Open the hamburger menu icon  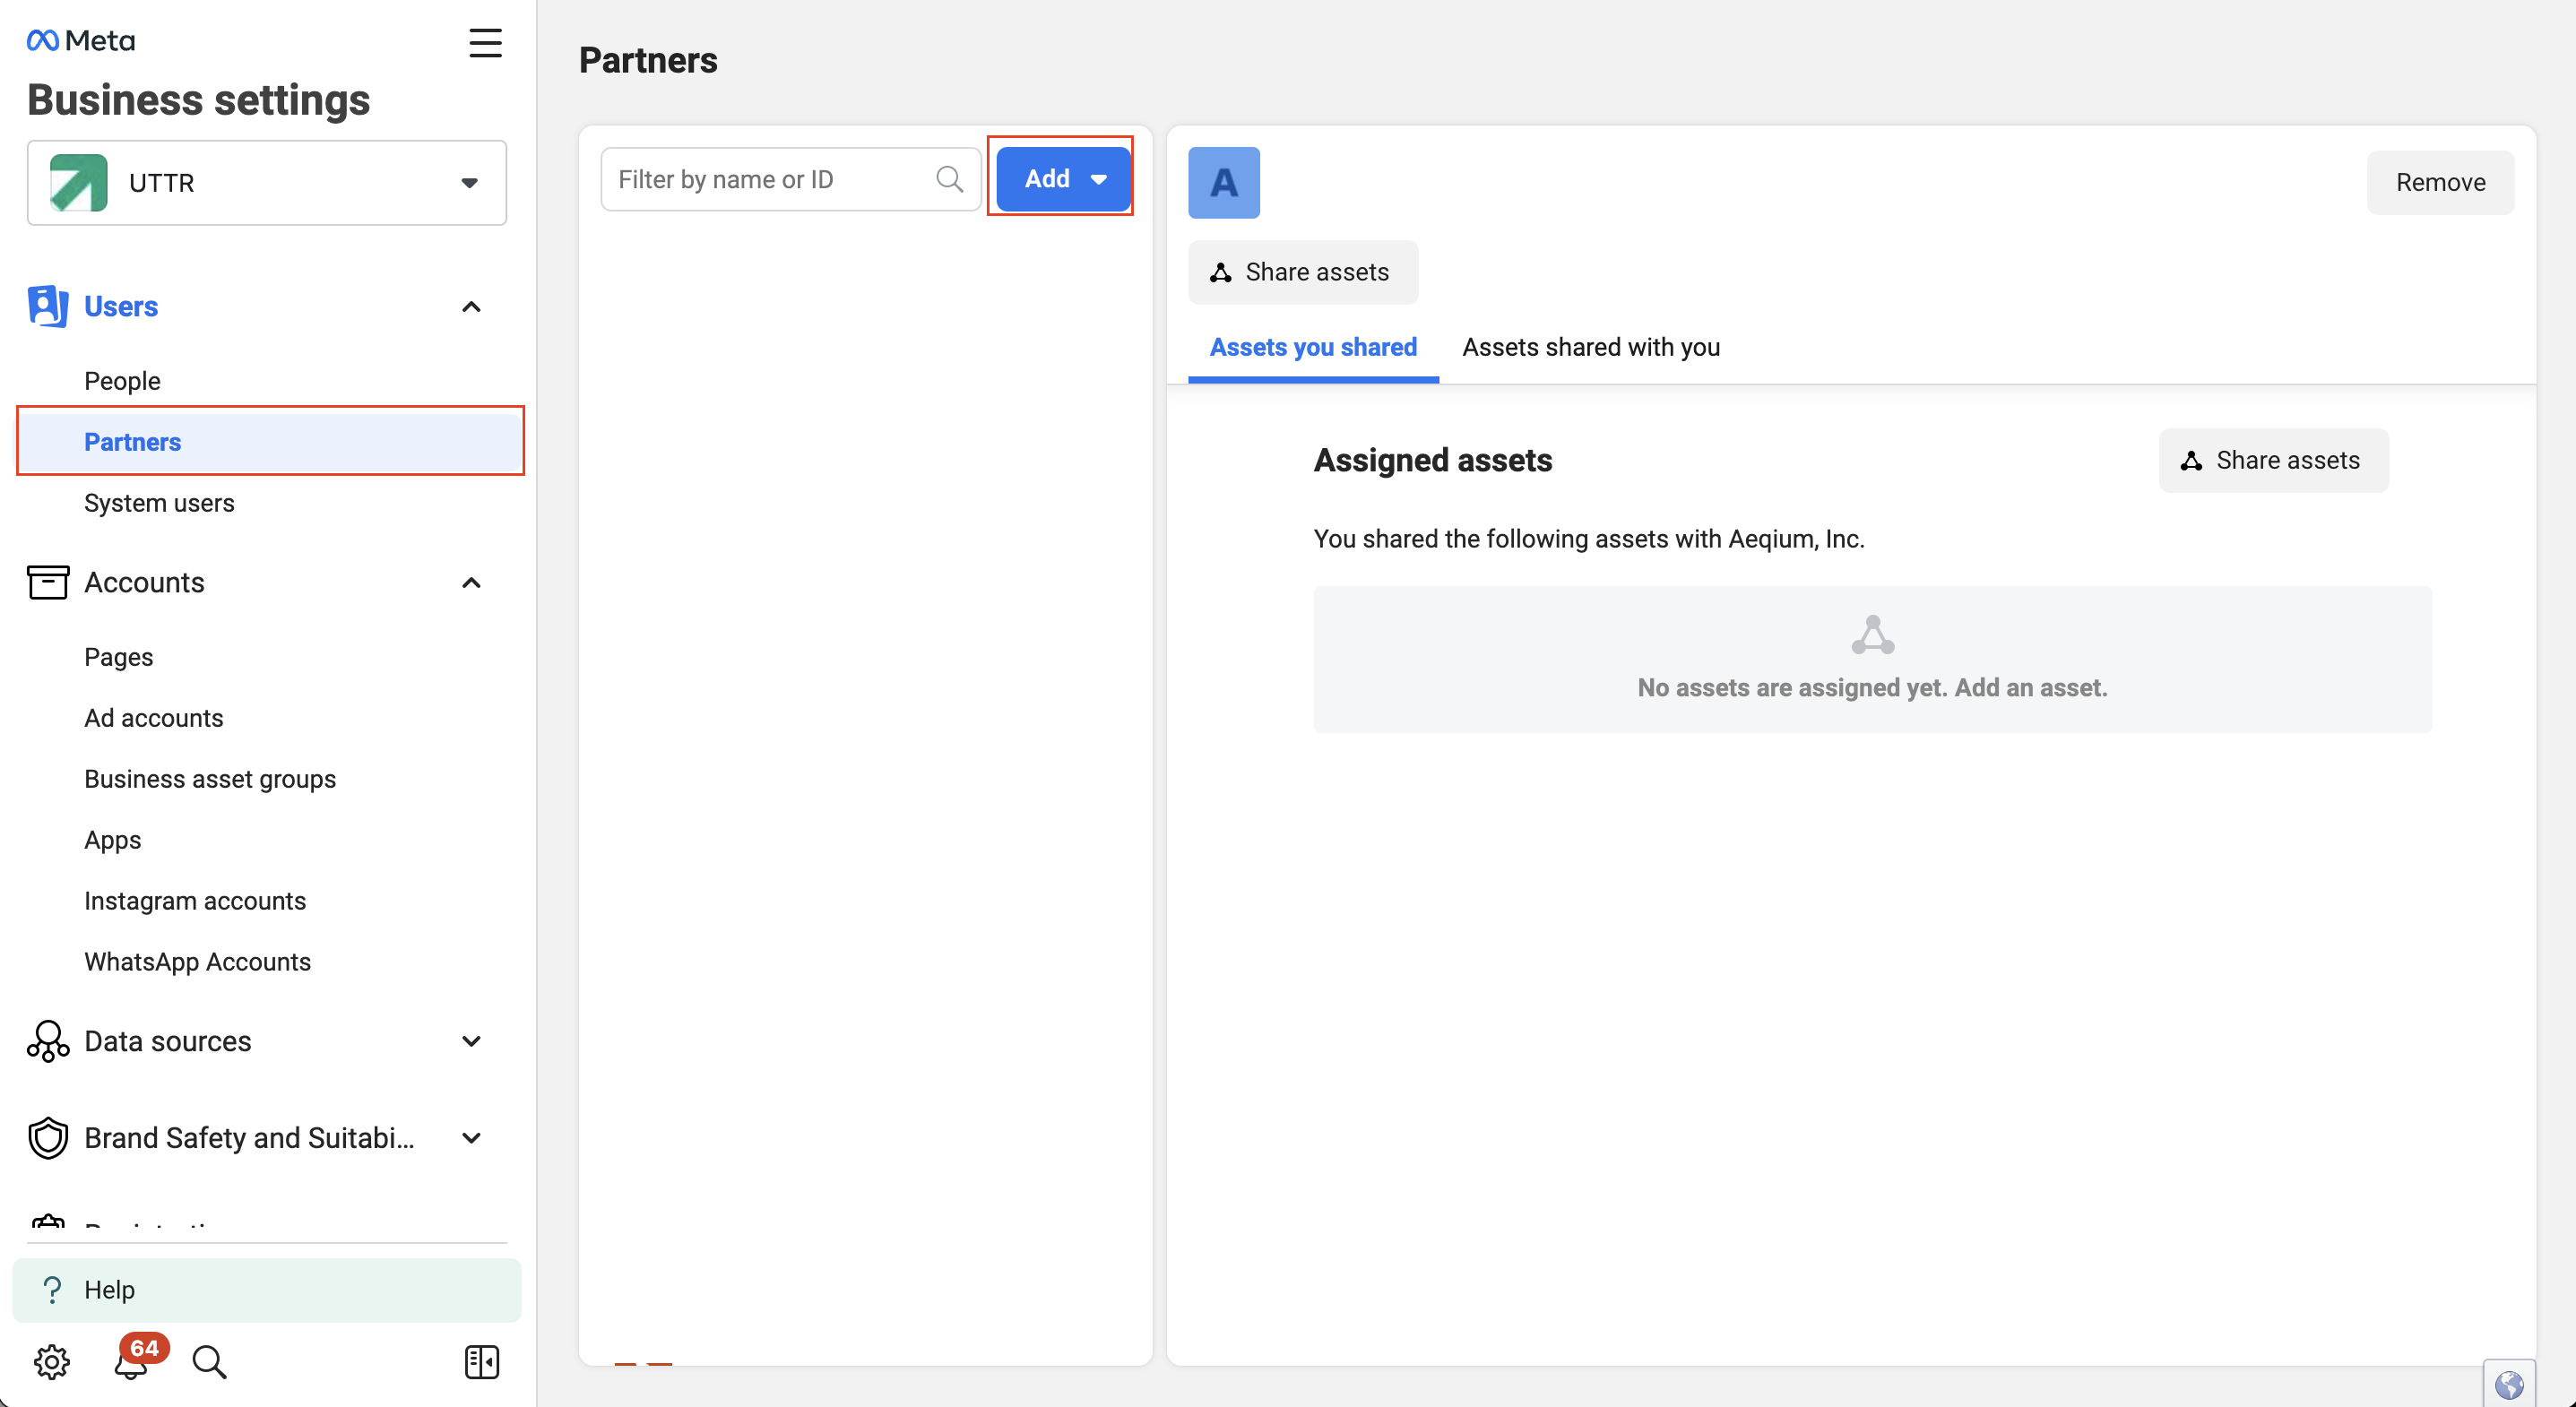(x=485, y=43)
